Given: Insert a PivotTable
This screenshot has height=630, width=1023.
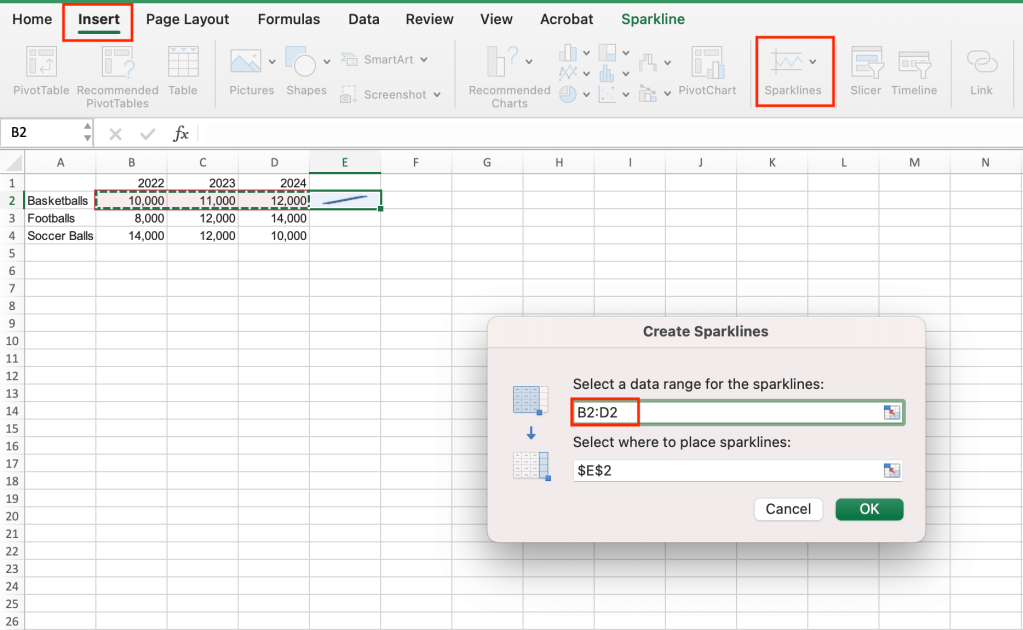Looking at the screenshot, I should pos(41,71).
